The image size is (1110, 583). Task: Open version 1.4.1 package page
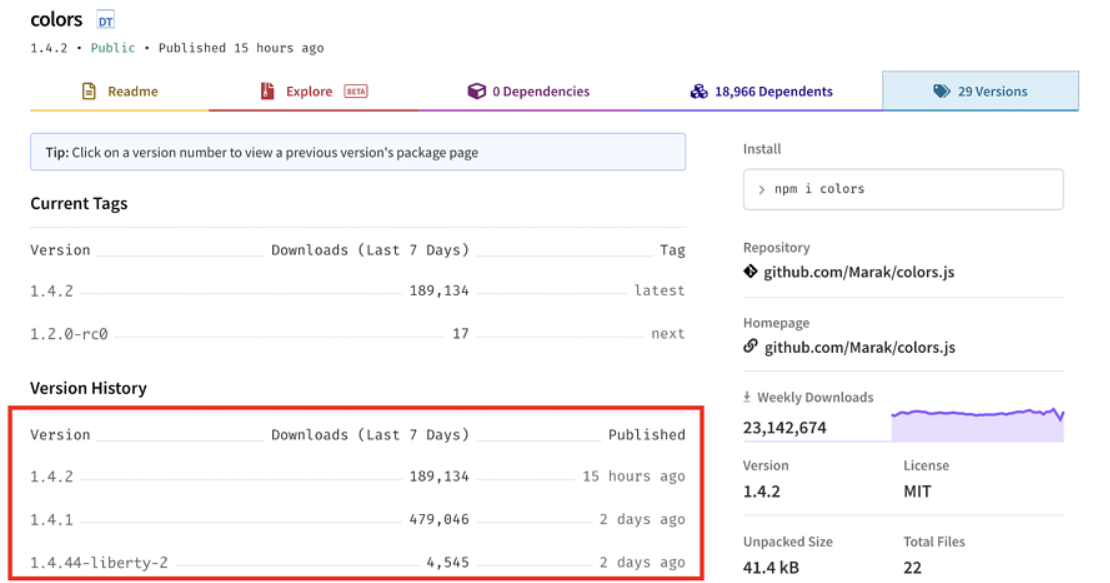[52, 520]
